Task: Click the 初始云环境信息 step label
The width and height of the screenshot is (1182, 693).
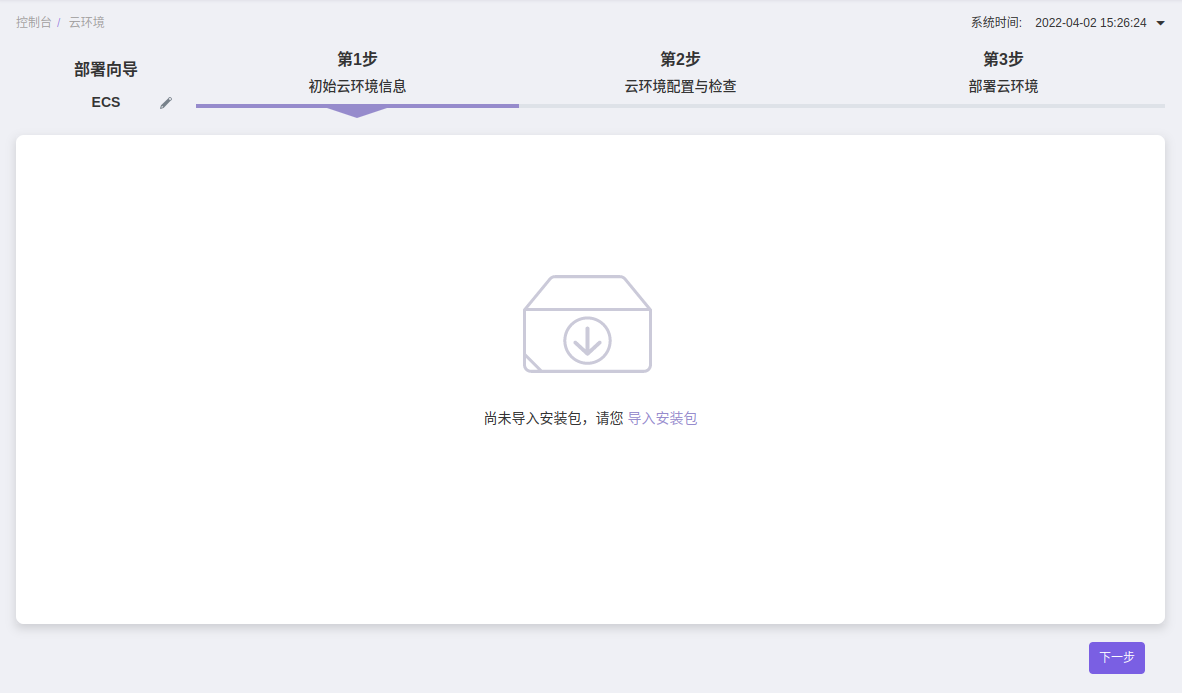Action: coord(357,87)
